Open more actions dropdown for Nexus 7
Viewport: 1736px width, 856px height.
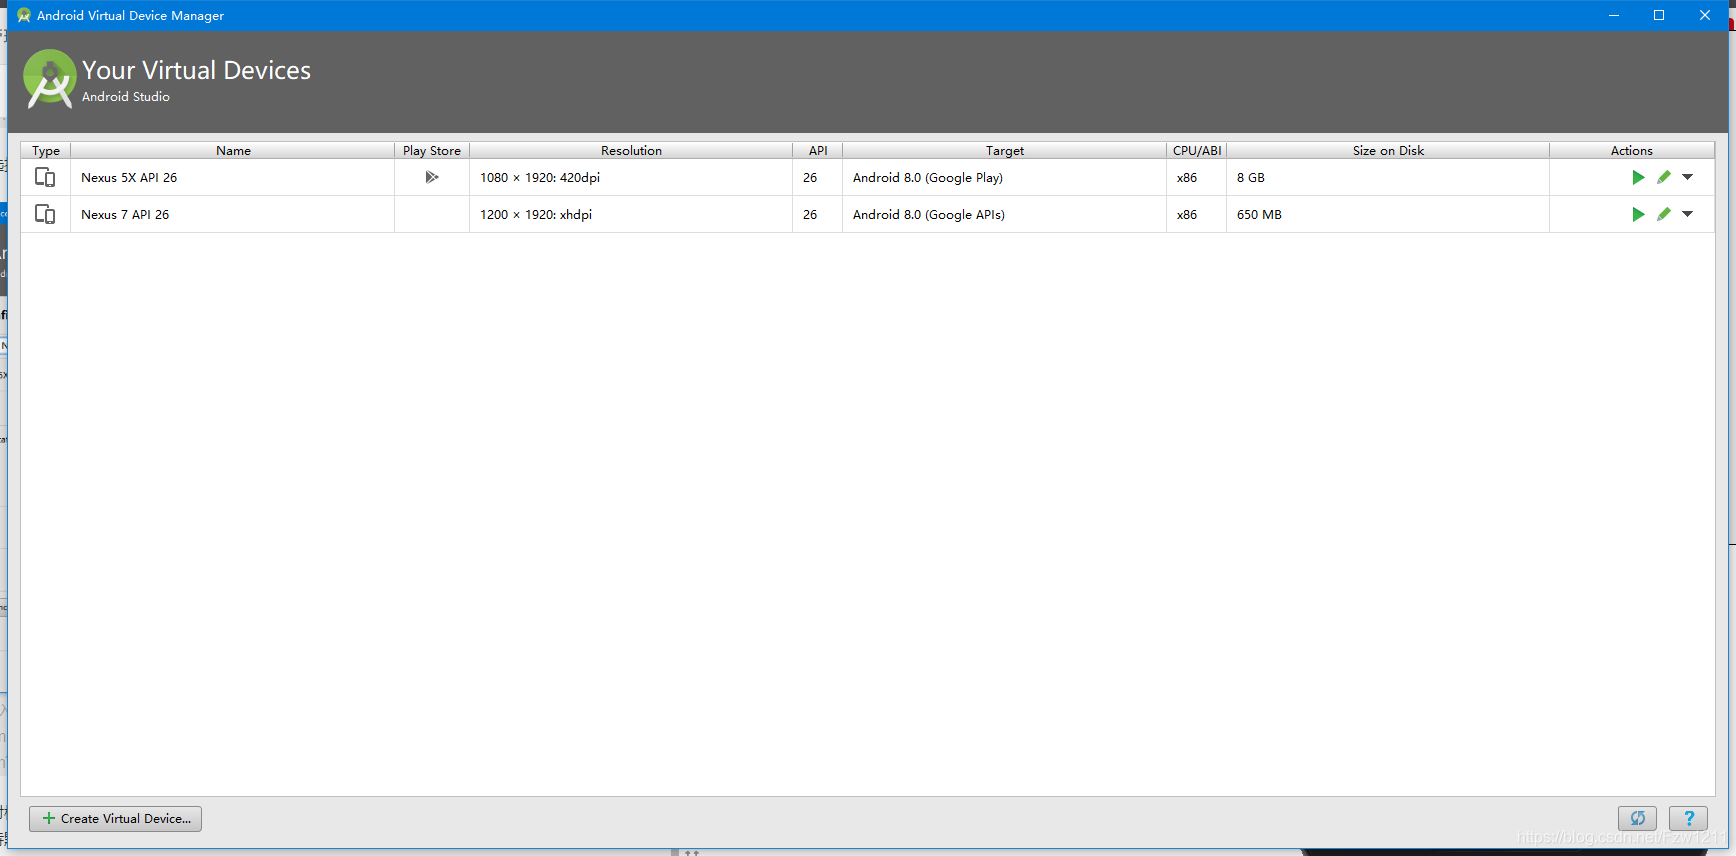1688,214
